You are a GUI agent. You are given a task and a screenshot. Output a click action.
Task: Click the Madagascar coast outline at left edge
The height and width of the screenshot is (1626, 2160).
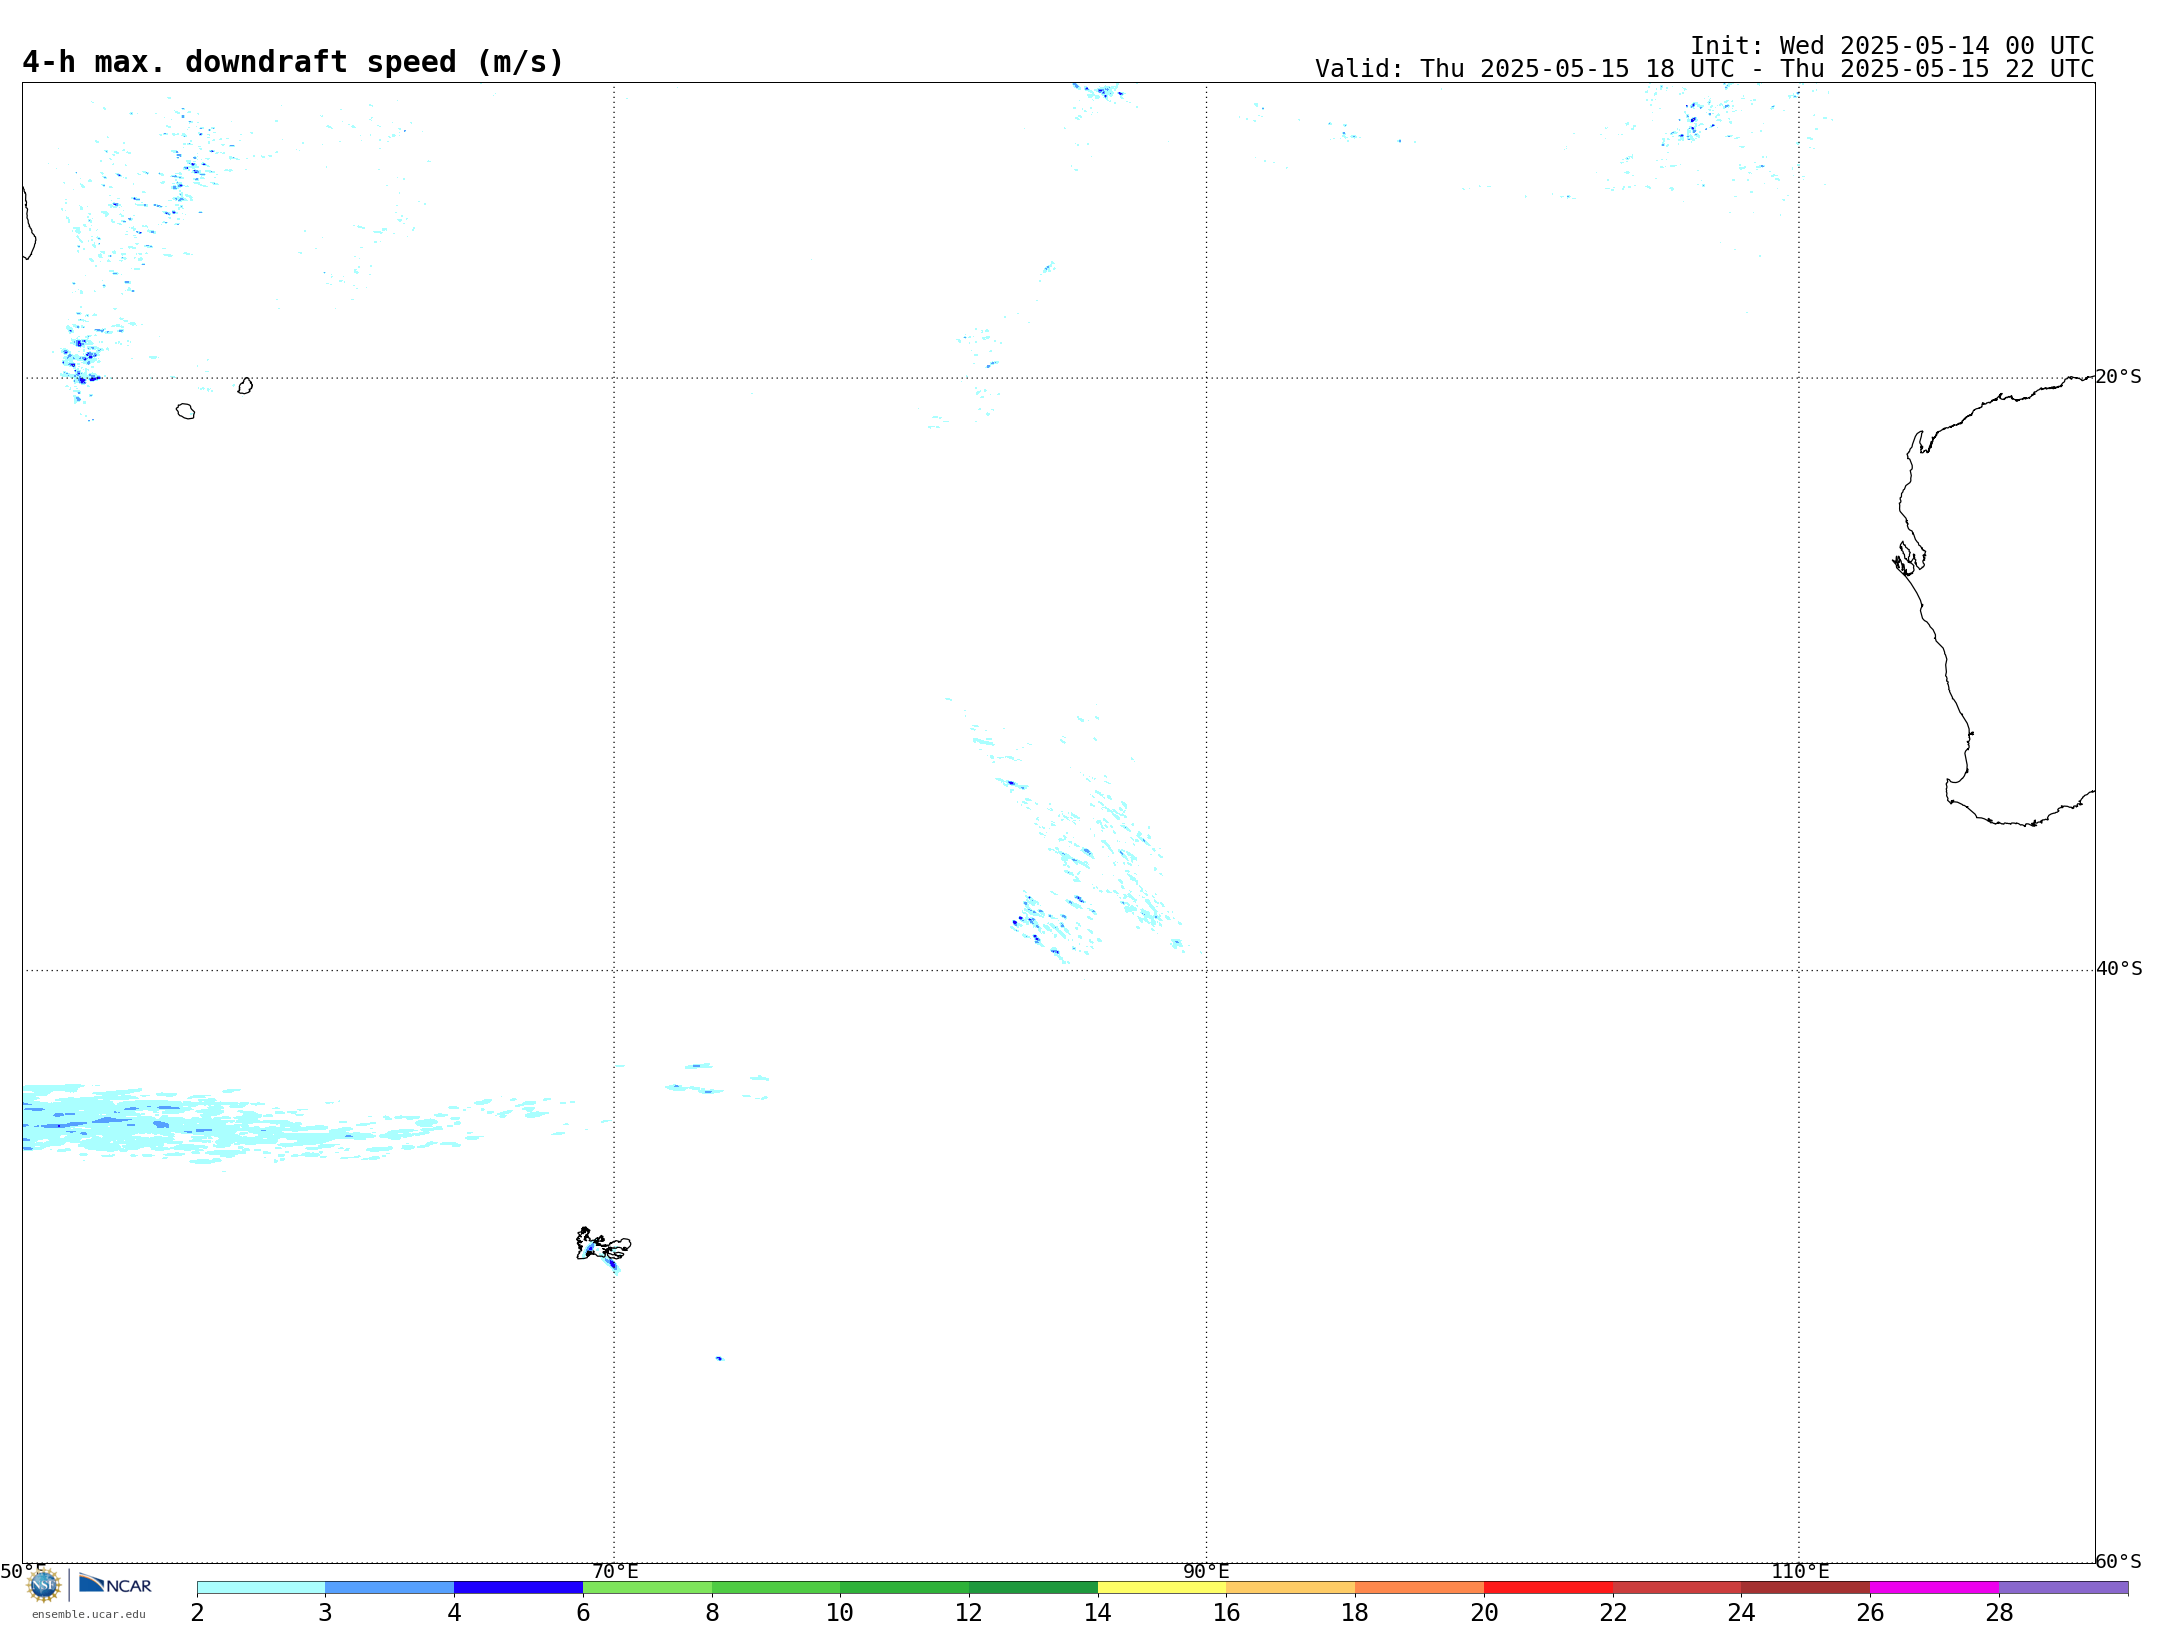coord(29,223)
